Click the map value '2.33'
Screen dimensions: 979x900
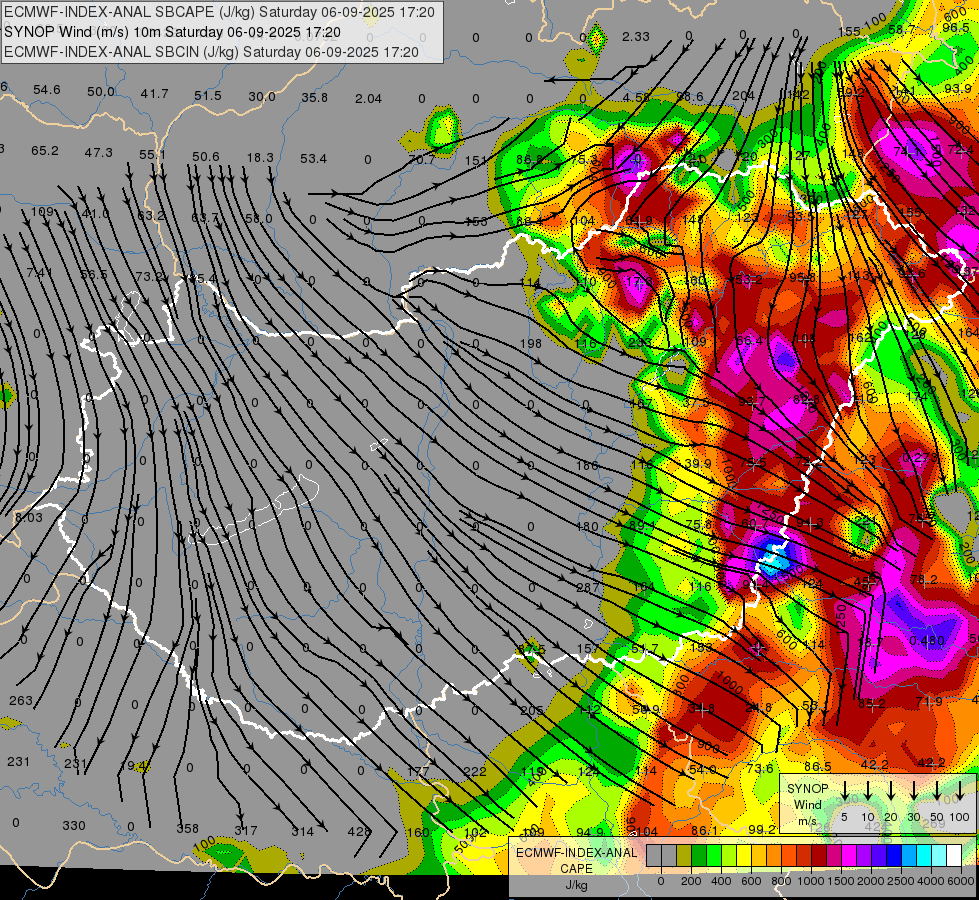pyautogui.click(x=636, y=37)
